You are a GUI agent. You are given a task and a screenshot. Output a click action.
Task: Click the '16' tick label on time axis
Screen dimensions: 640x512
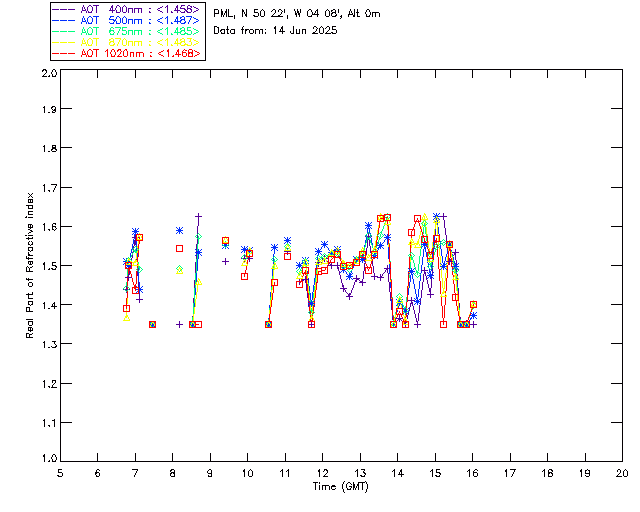click(x=473, y=473)
